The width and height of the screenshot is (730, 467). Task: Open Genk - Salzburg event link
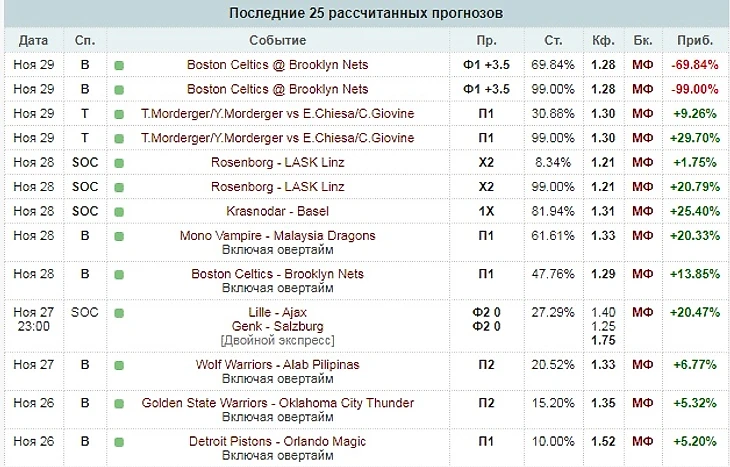(x=277, y=326)
